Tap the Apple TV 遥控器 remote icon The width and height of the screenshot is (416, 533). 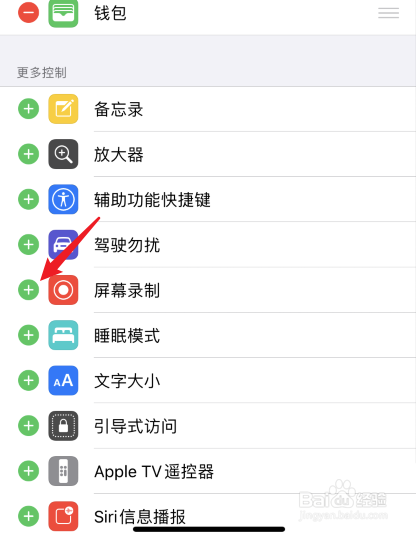coord(63,471)
